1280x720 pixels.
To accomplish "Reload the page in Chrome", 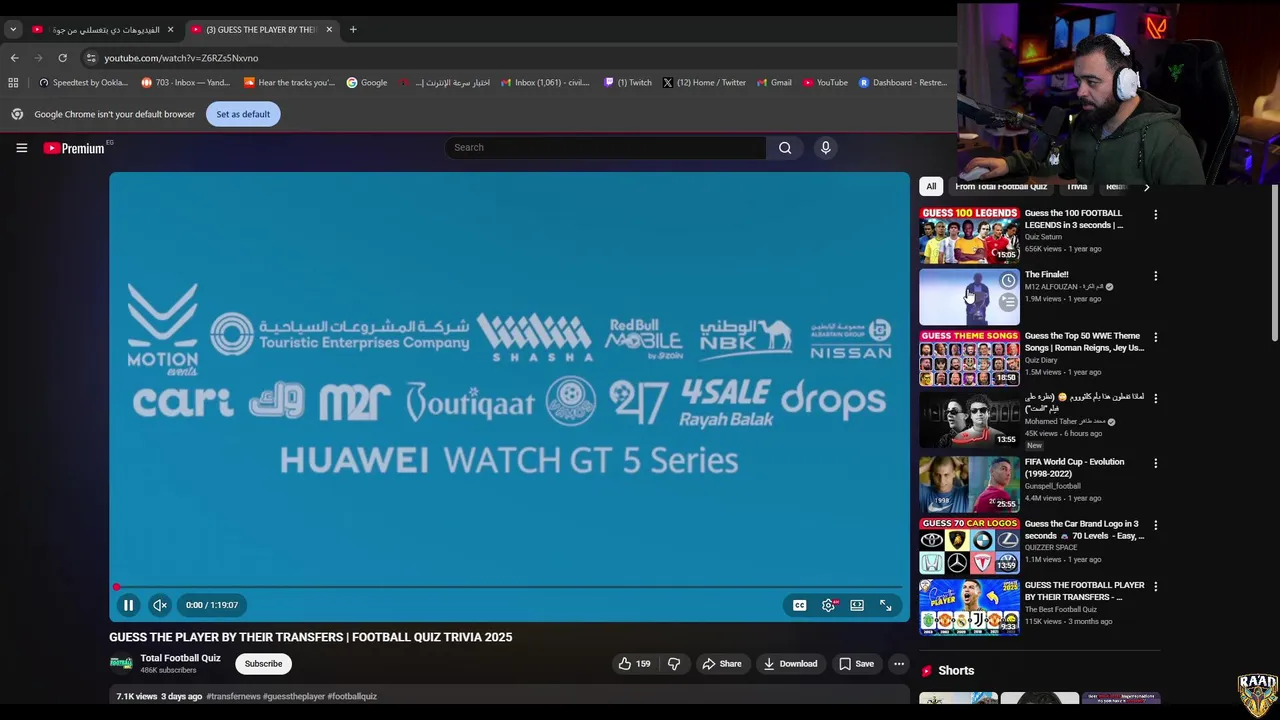I will (62, 58).
